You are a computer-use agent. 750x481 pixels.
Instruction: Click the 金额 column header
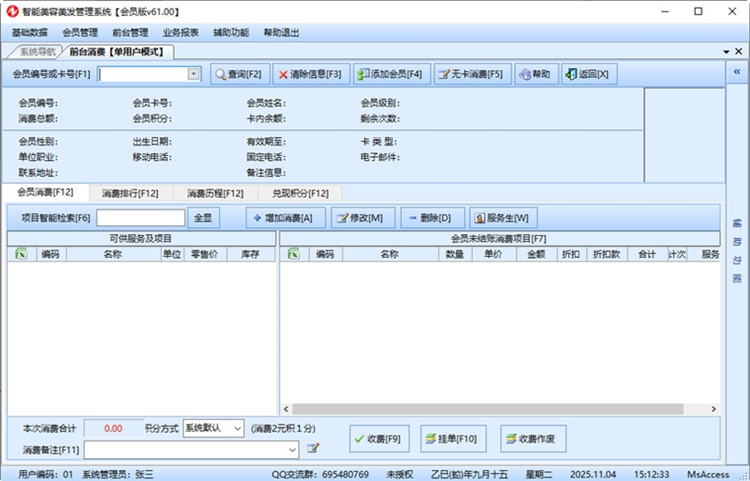(536, 254)
